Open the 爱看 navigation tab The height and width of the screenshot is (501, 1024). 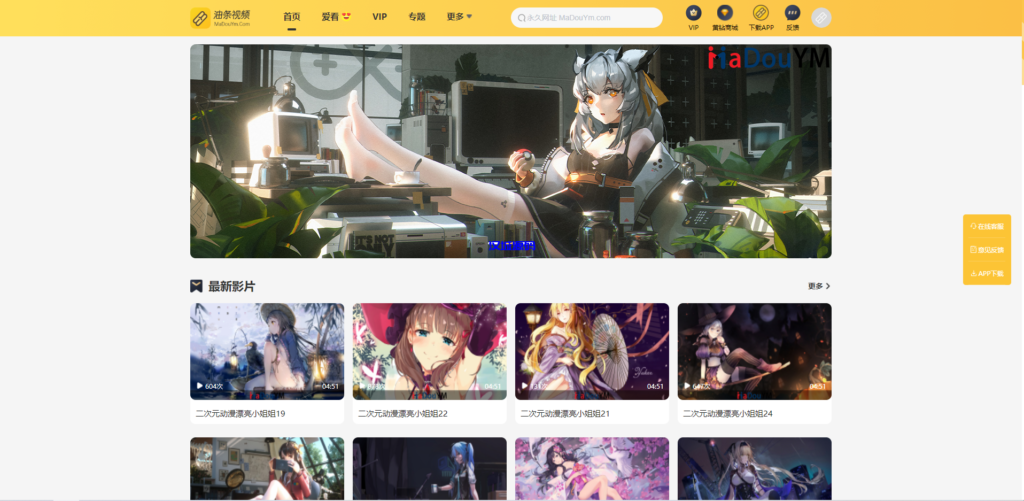click(336, 17)
